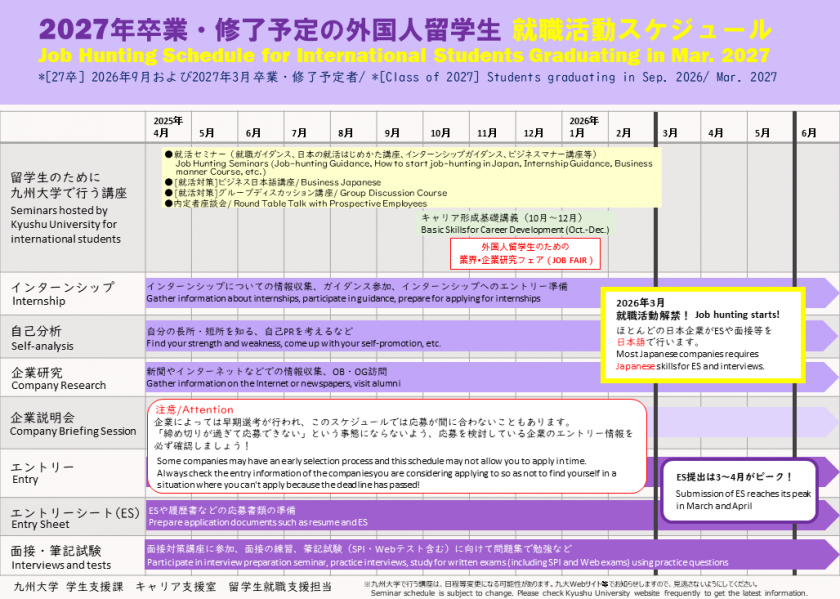Select the 10月 column header
The height and width of the screenshot is (599, 840).
(x=439, y=132)
